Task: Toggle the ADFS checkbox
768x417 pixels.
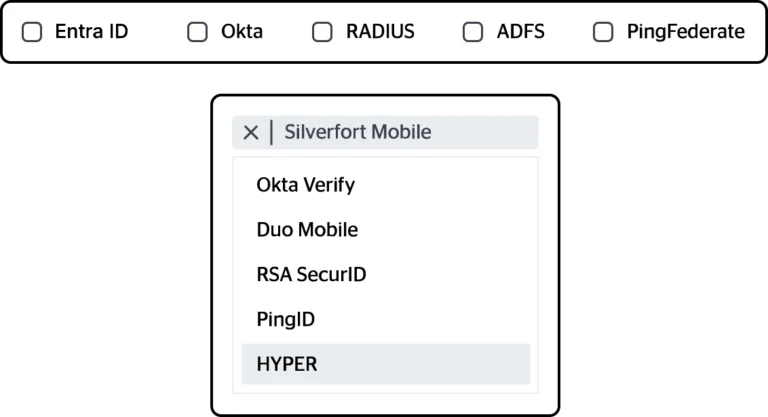Action: [x=473, y=32]
